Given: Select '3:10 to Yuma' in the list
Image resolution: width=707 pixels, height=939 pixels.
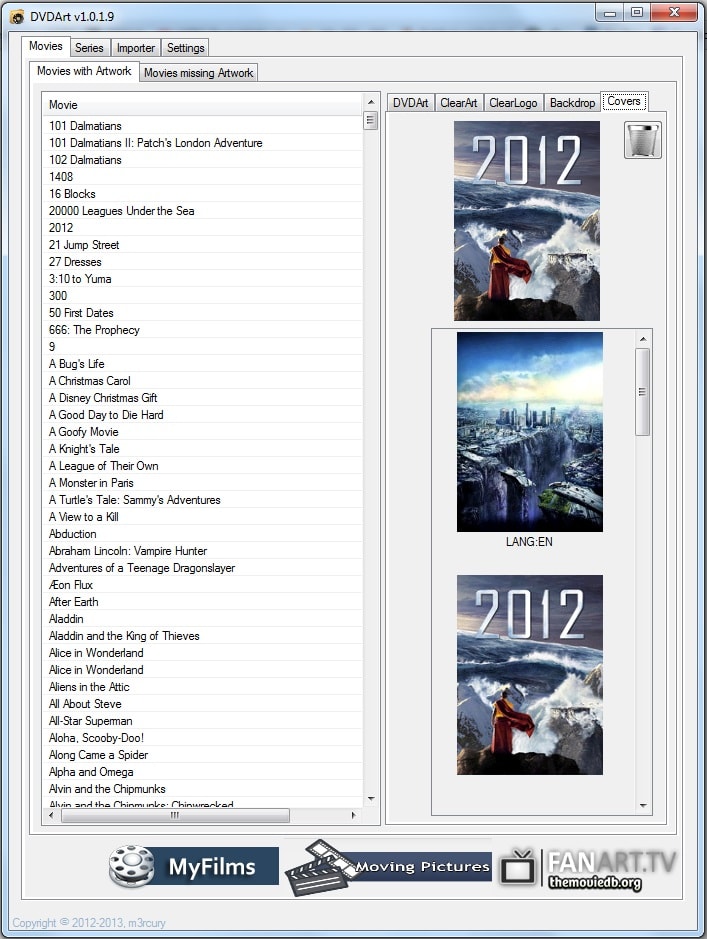Looking at the screenshot, I should 202,279.
